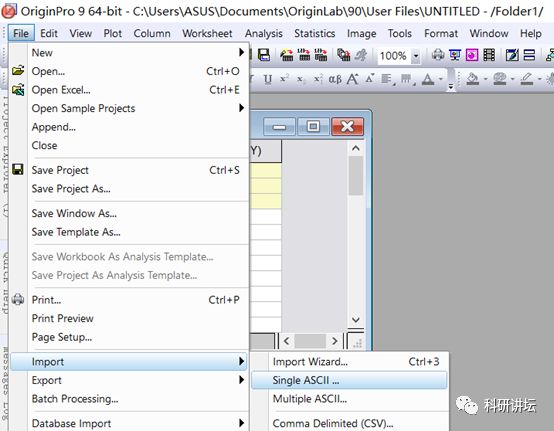Open Format toolbar overflow options chevron
Screen dimensions: 554x431
pos(450,86)
